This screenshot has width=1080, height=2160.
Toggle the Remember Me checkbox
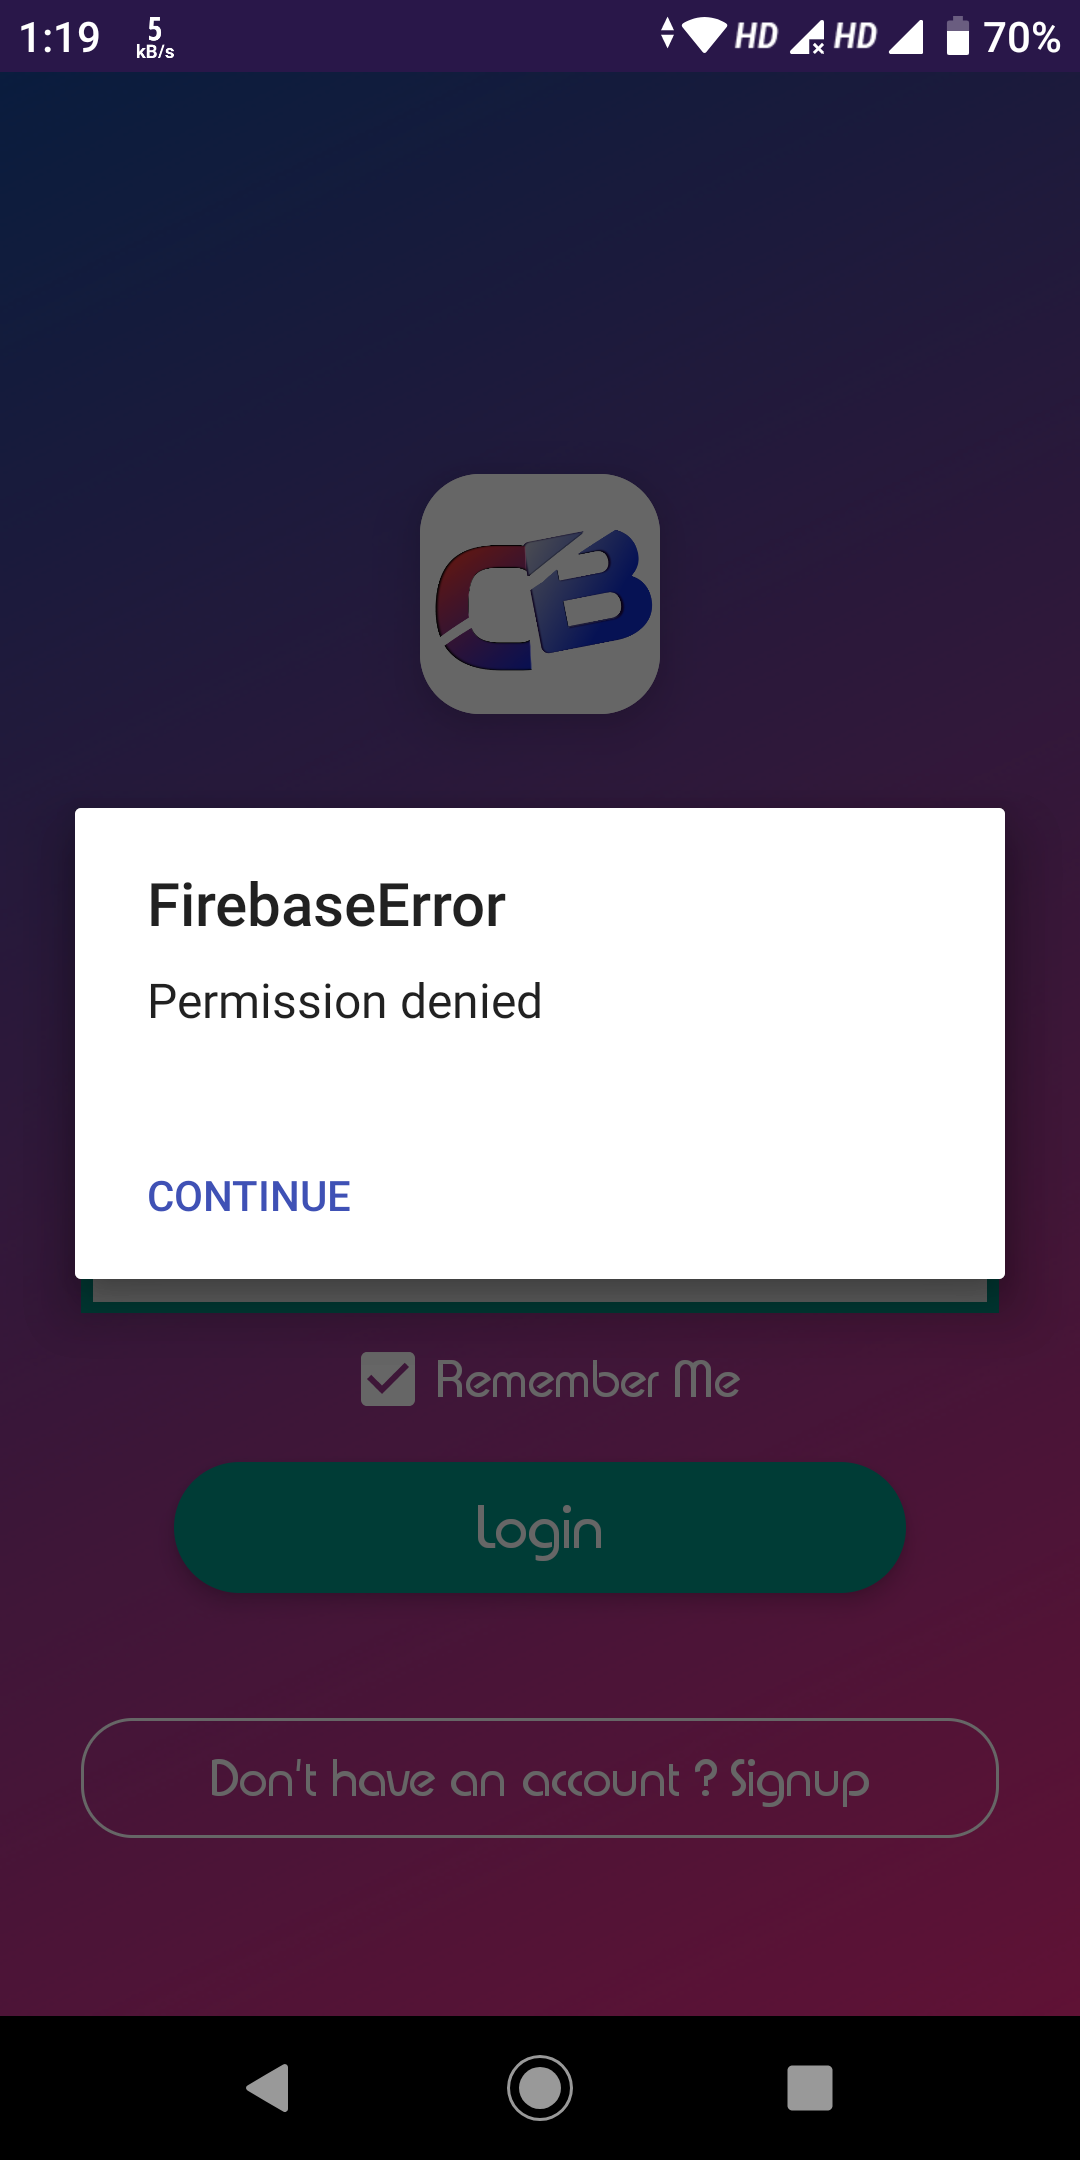(388, 1379)
